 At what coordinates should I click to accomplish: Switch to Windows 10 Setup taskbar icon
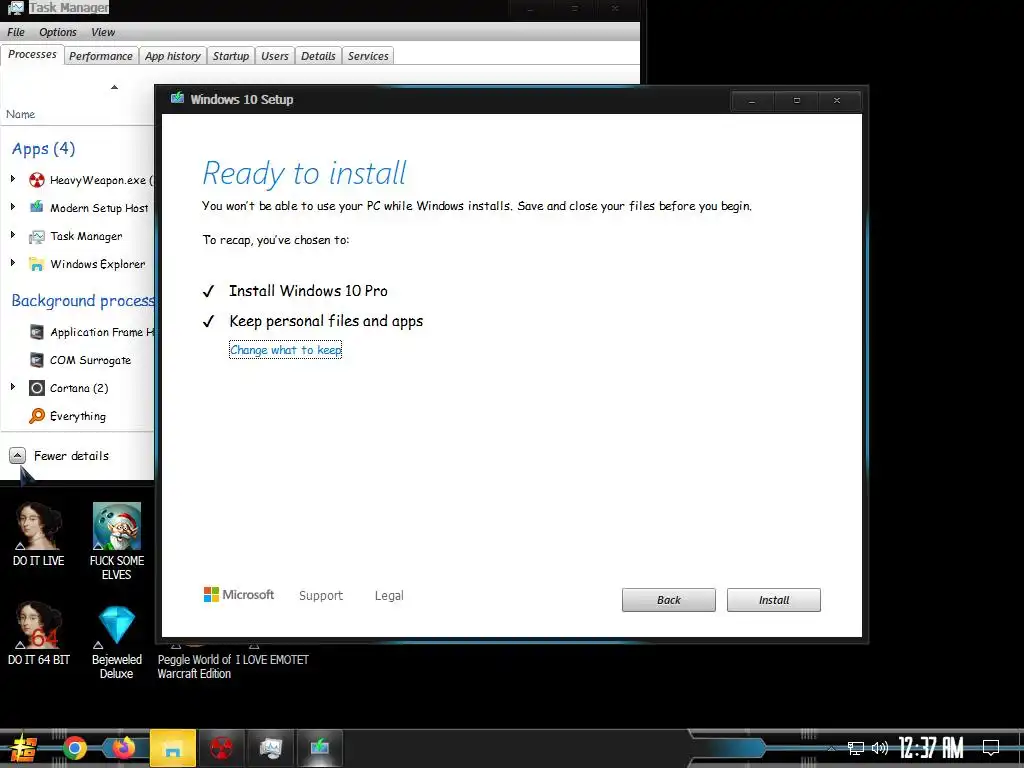(319, 748)
